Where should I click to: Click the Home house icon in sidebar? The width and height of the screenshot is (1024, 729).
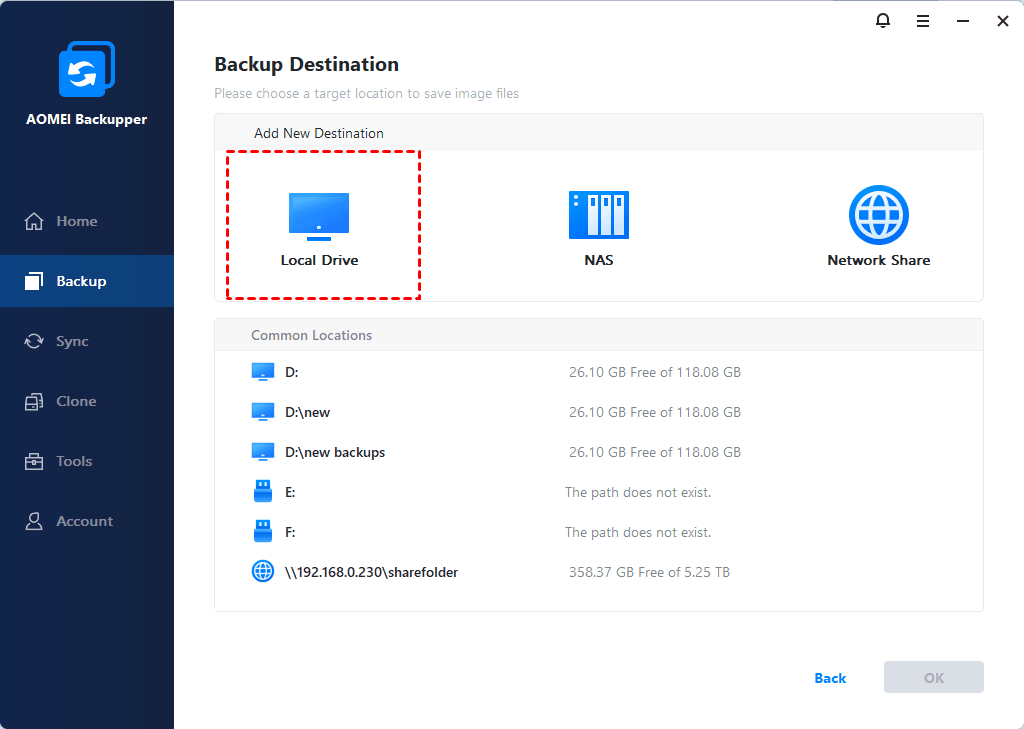(34, 221)
